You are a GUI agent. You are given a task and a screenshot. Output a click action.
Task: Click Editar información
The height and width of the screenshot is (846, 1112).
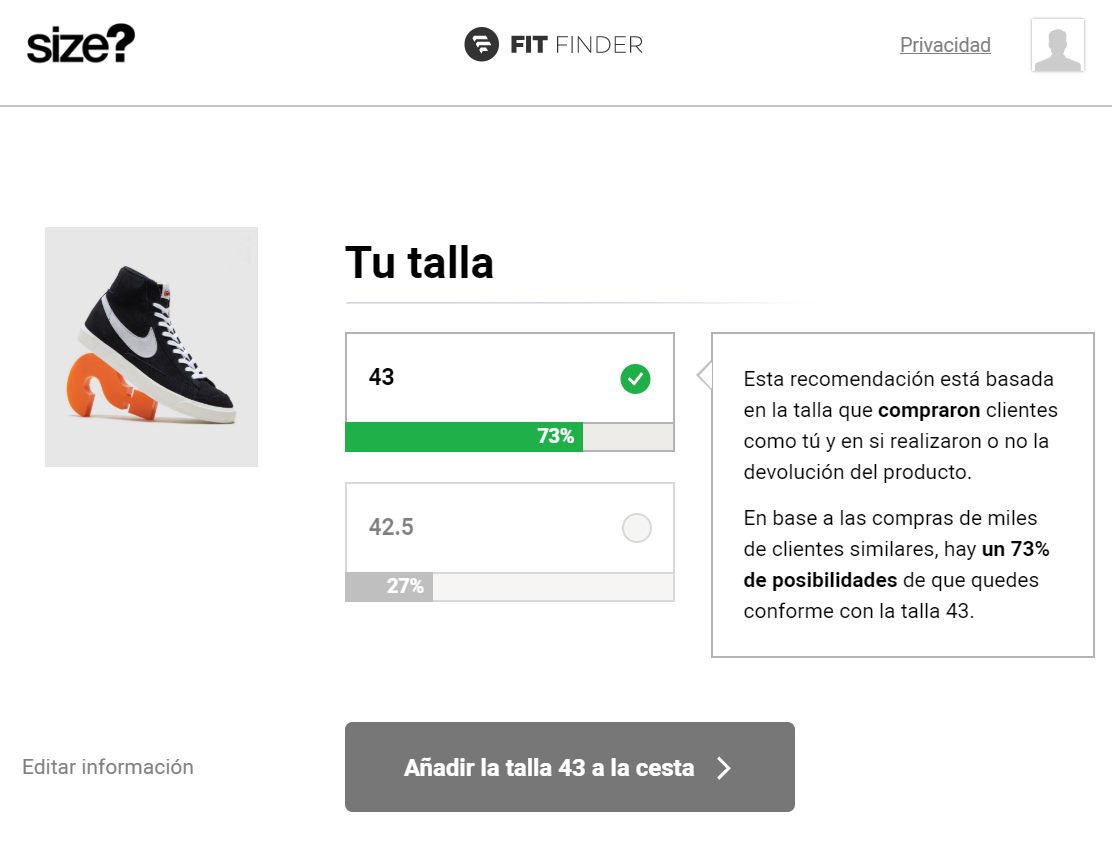click(x=108, y=767)
